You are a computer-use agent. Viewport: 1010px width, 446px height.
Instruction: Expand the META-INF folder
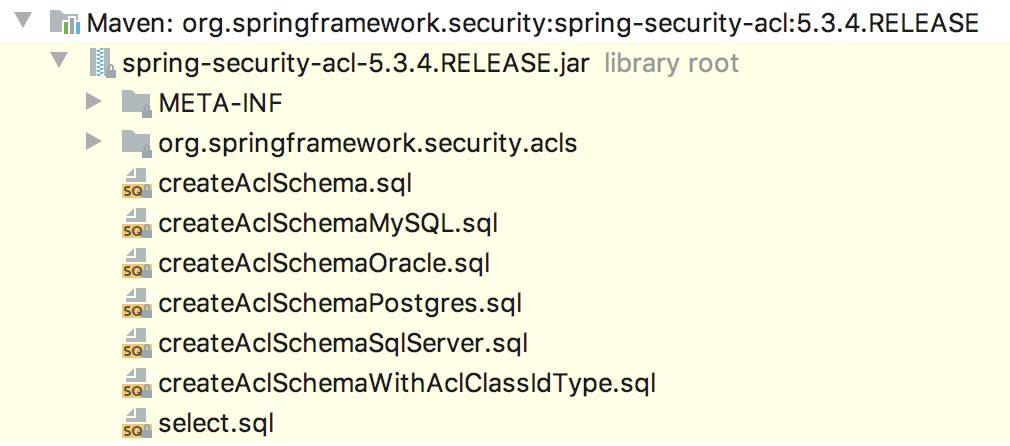tap(95, 102)
